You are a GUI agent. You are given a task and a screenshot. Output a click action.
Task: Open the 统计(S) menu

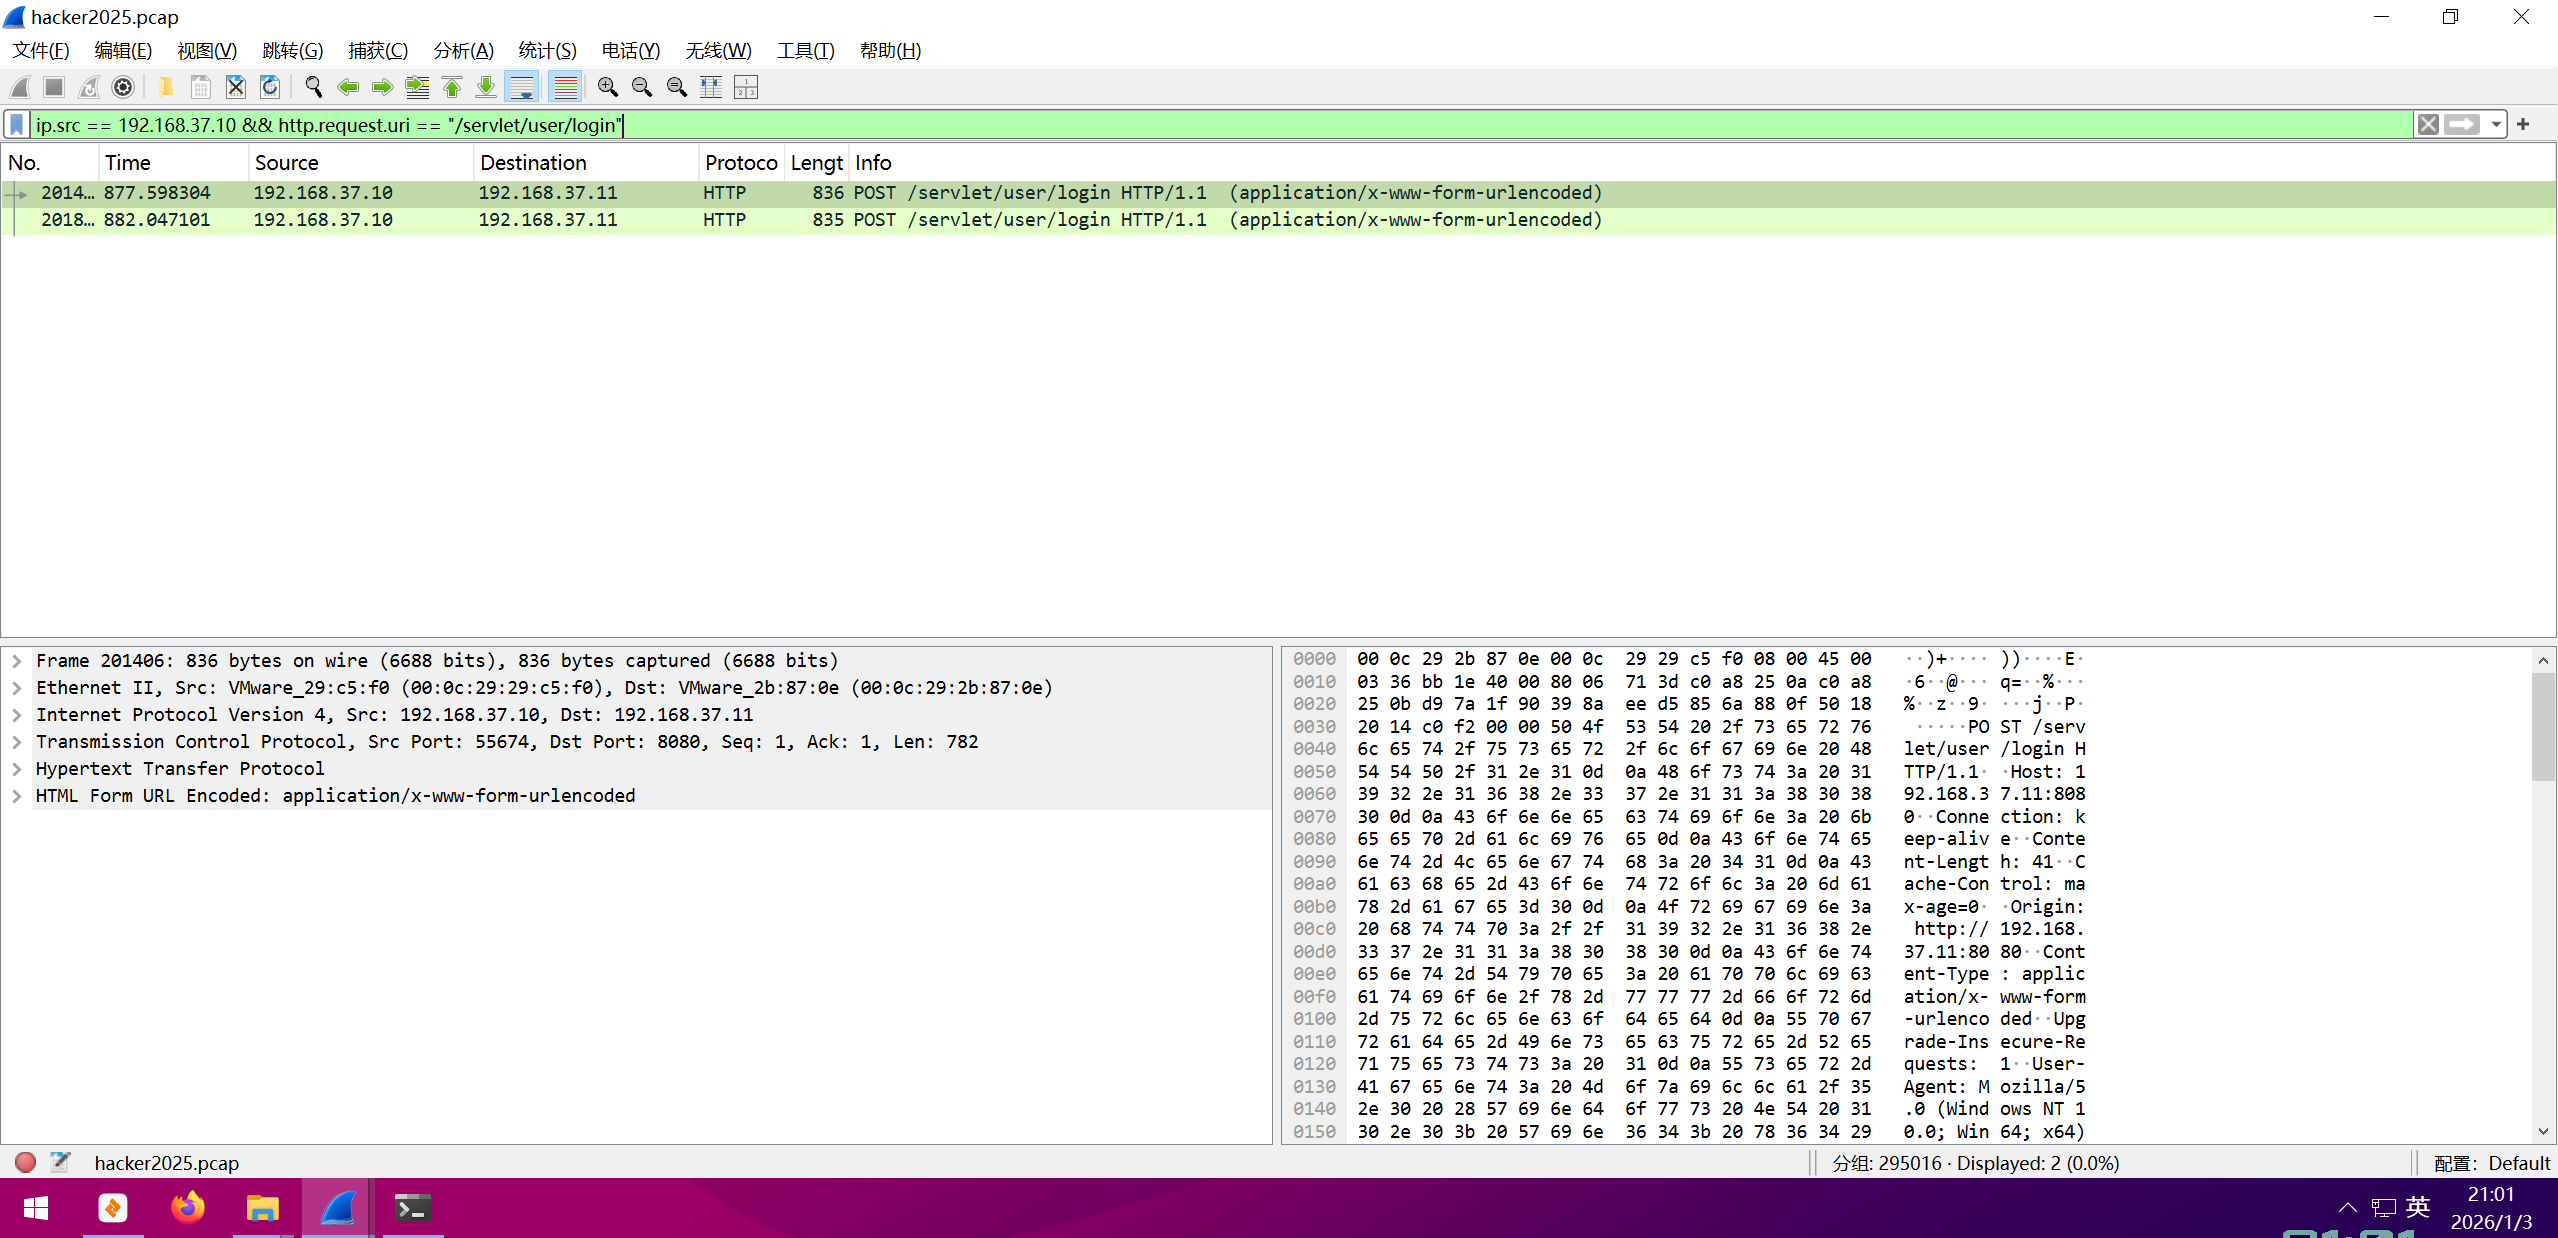tap(547, 51)
